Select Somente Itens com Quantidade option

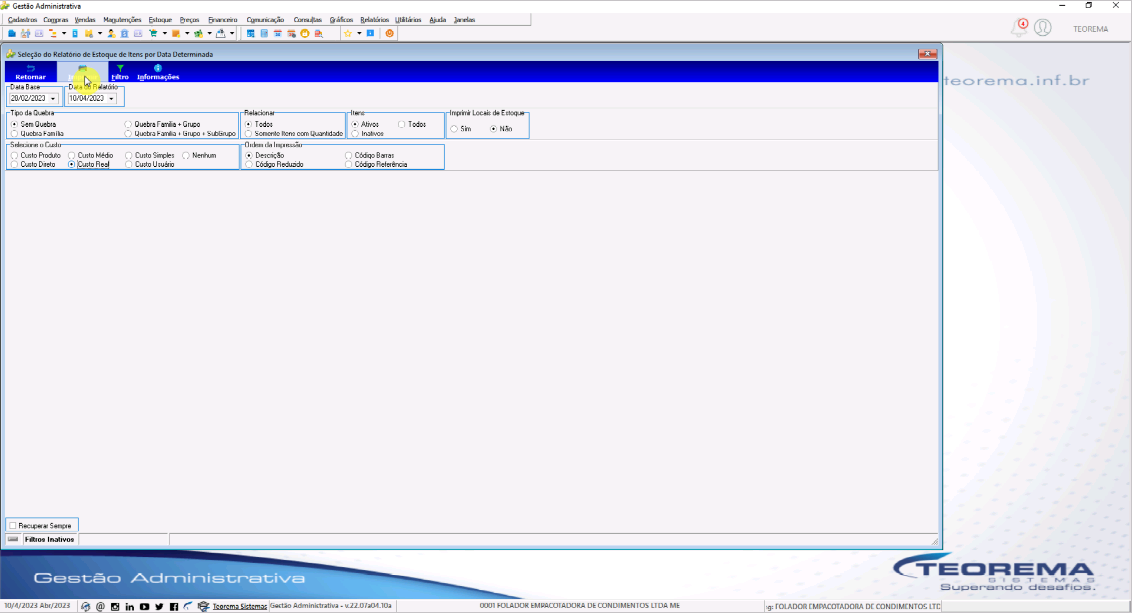click(249, 134)
